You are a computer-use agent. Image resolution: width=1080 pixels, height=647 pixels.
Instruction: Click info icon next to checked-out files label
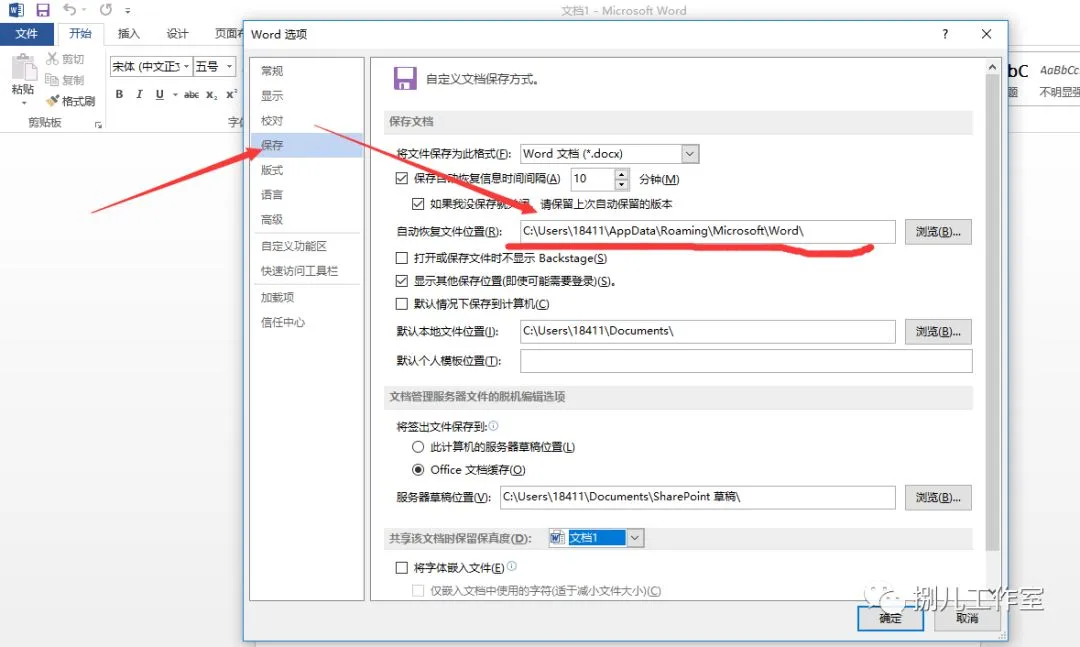point(493,426)
